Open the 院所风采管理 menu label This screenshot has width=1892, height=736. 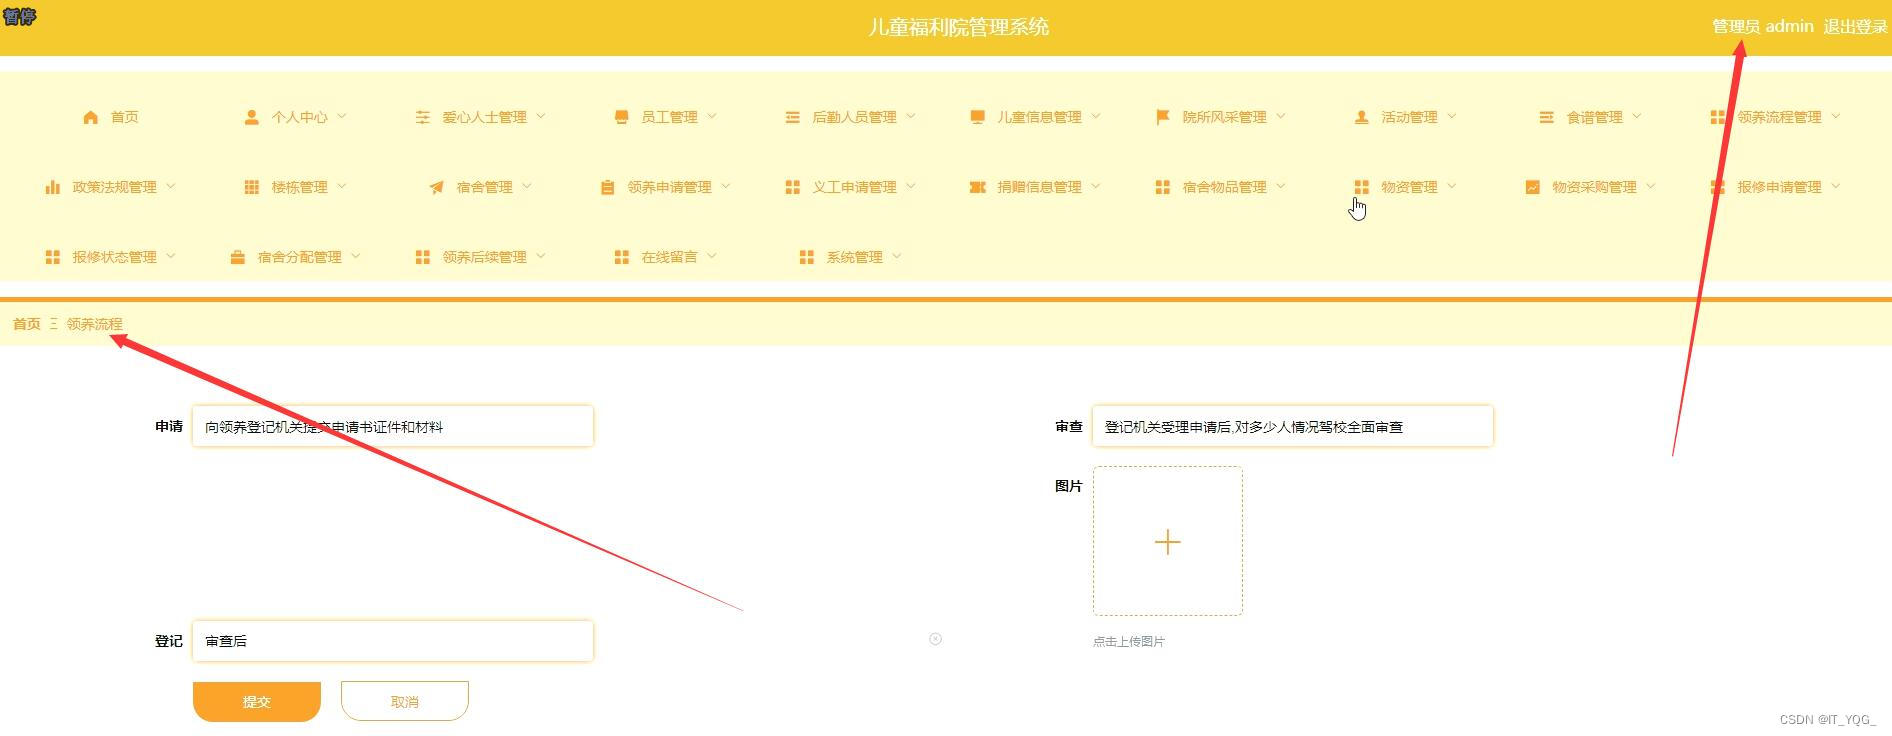coord(1225,117)
